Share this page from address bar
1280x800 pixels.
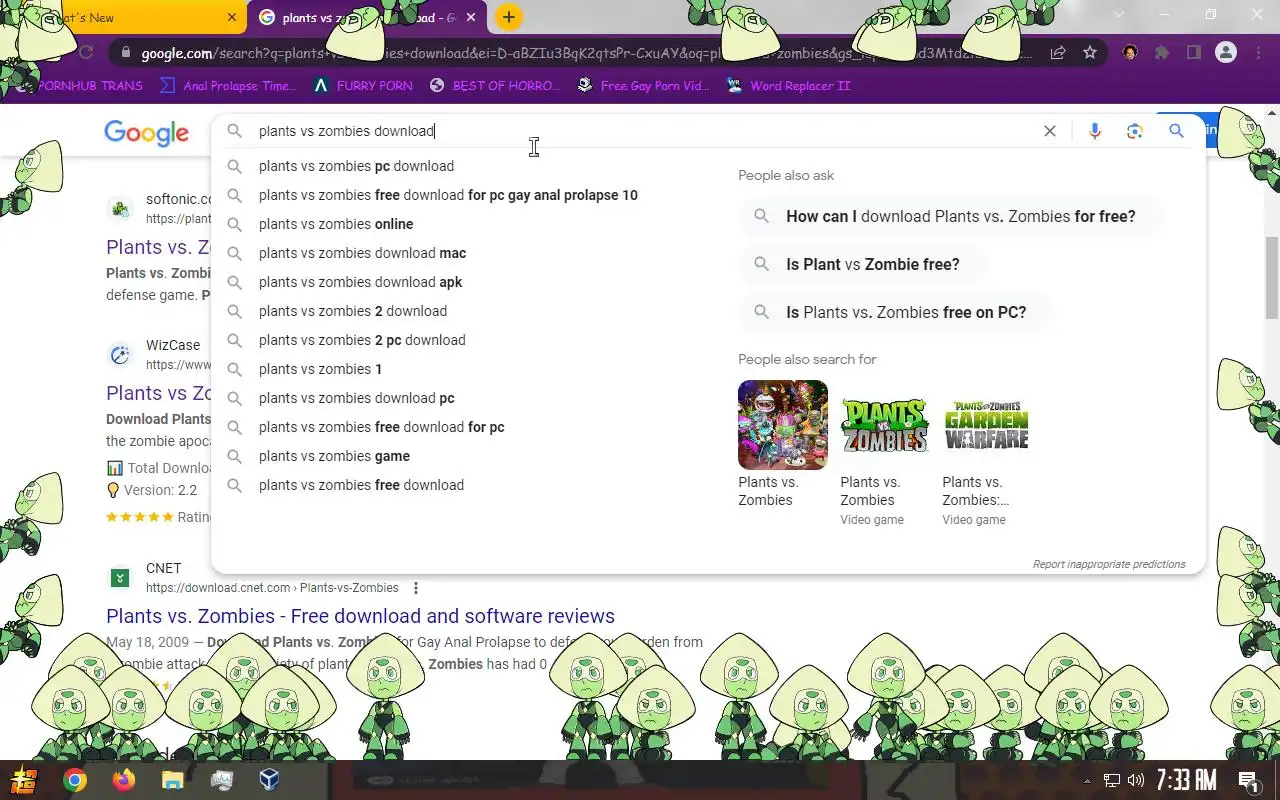[x=1058, y=53]
